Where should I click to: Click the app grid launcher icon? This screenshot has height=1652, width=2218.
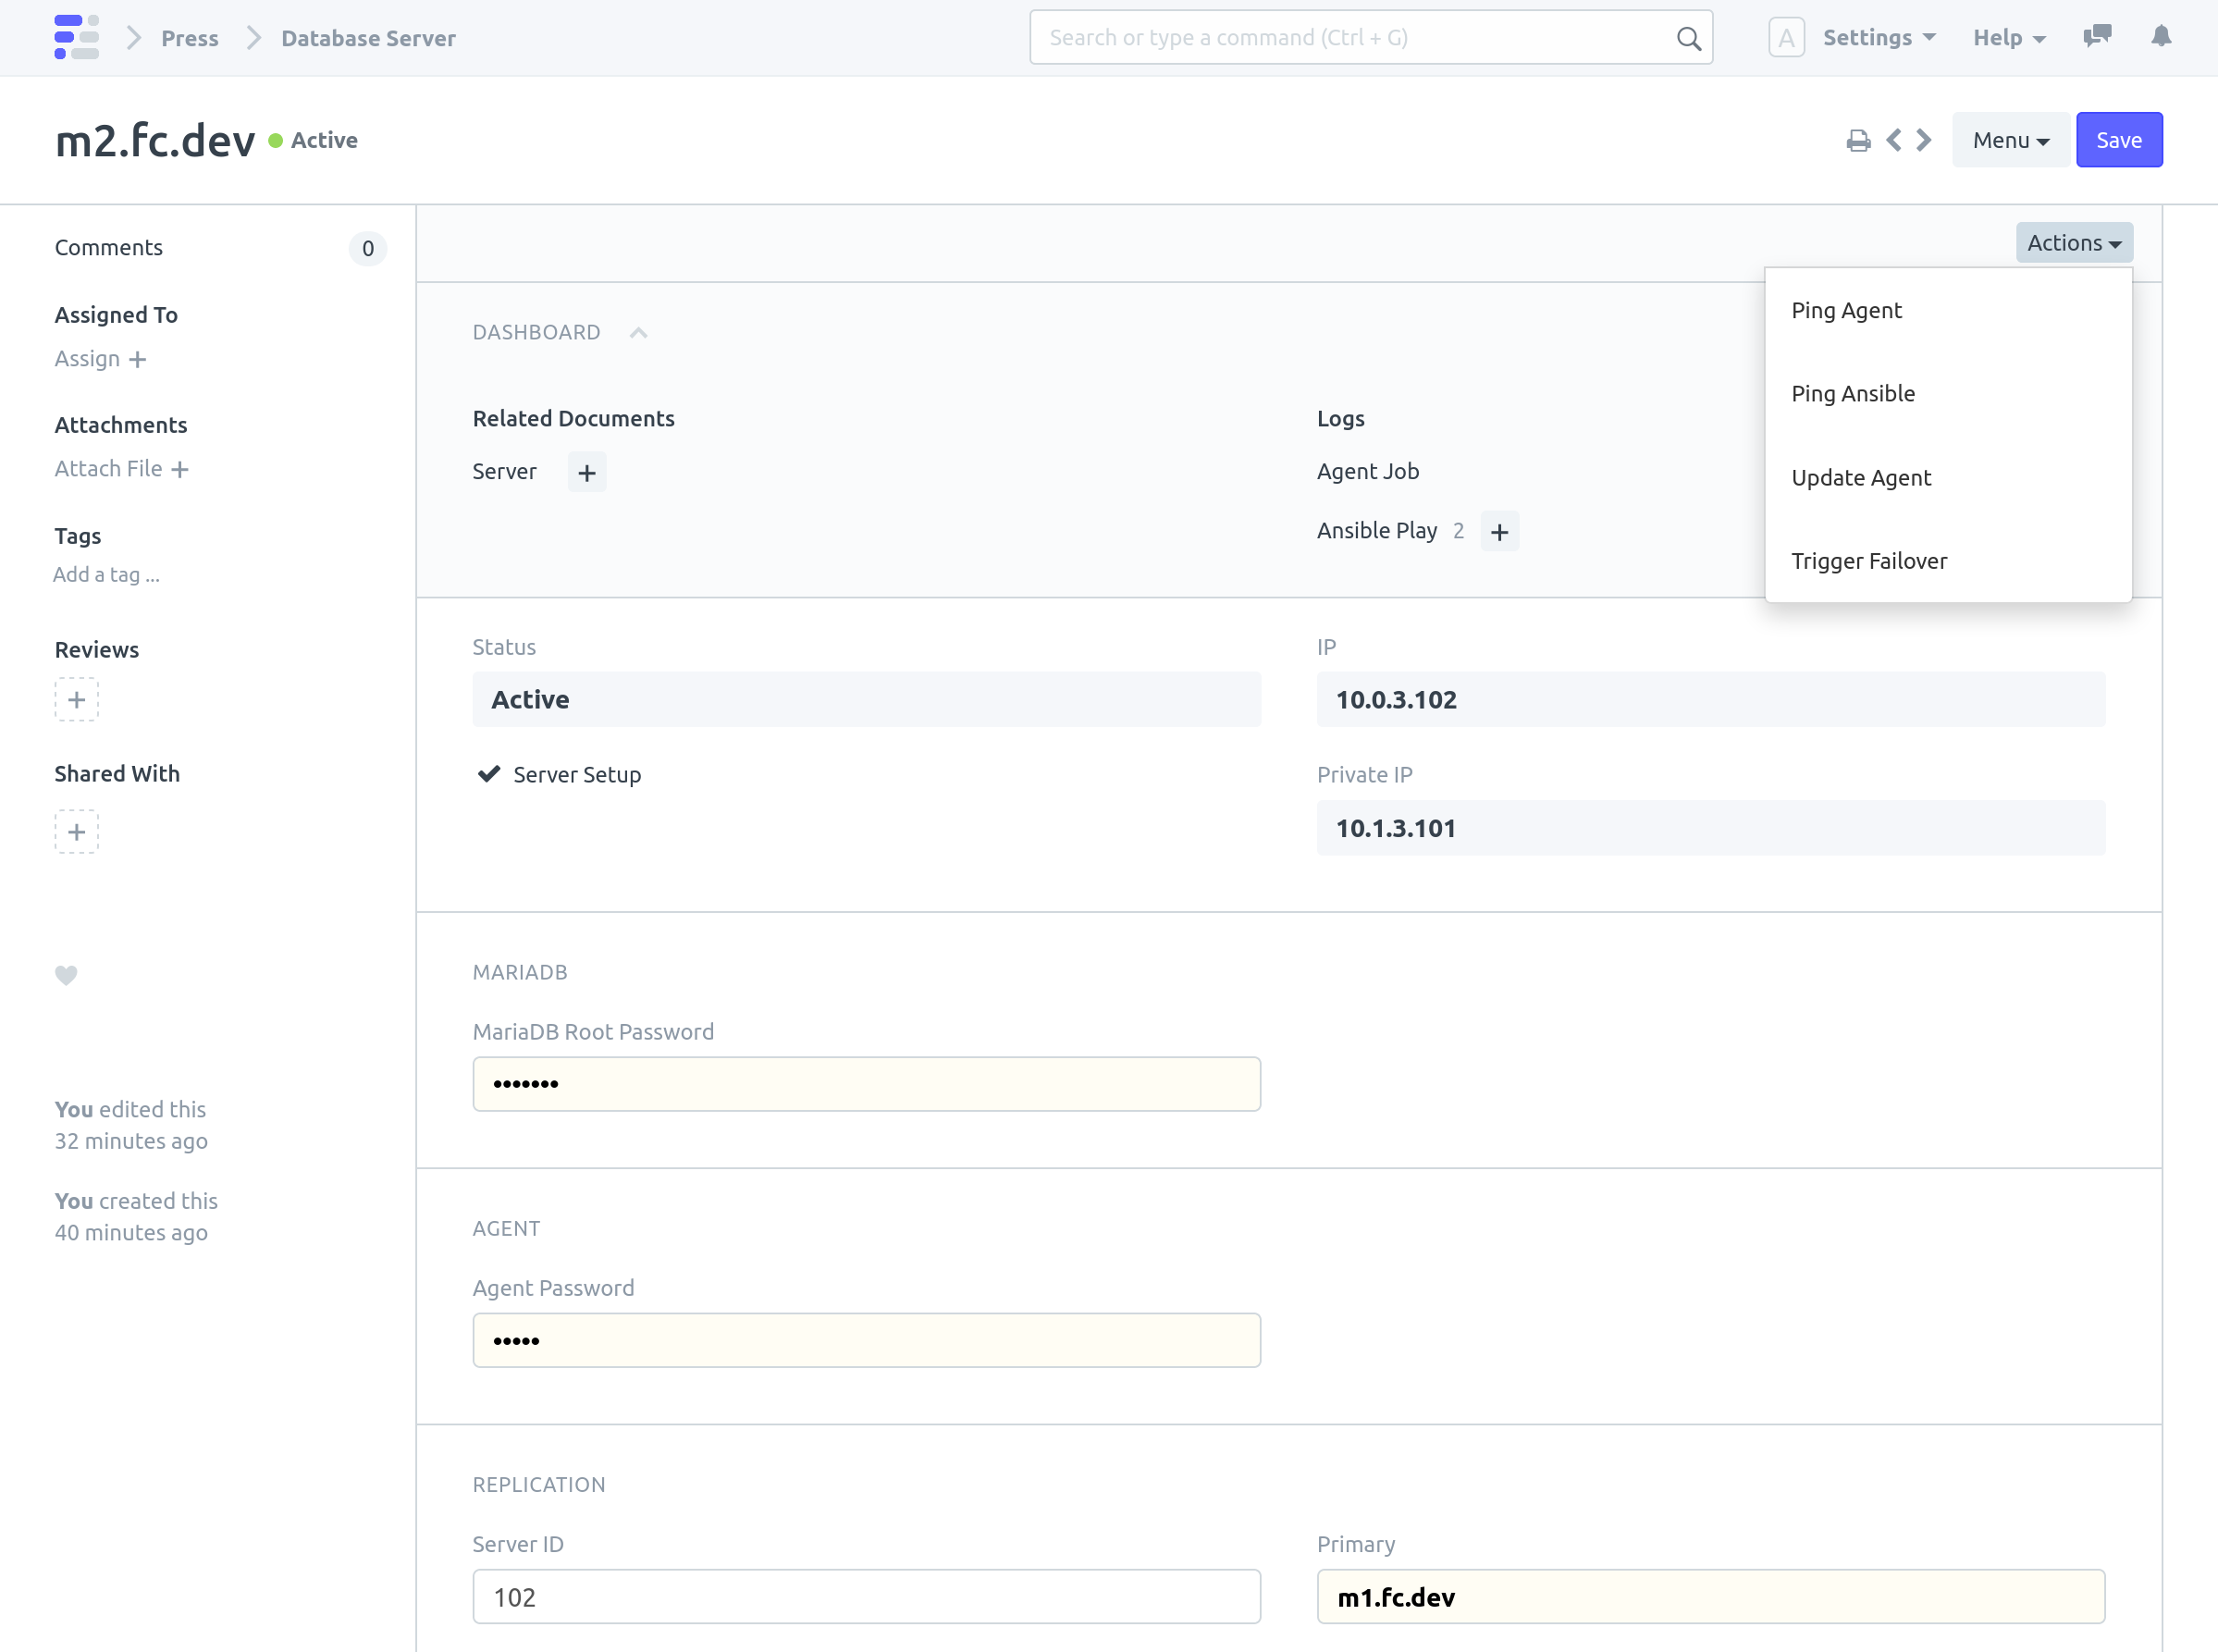pos(77,36)
